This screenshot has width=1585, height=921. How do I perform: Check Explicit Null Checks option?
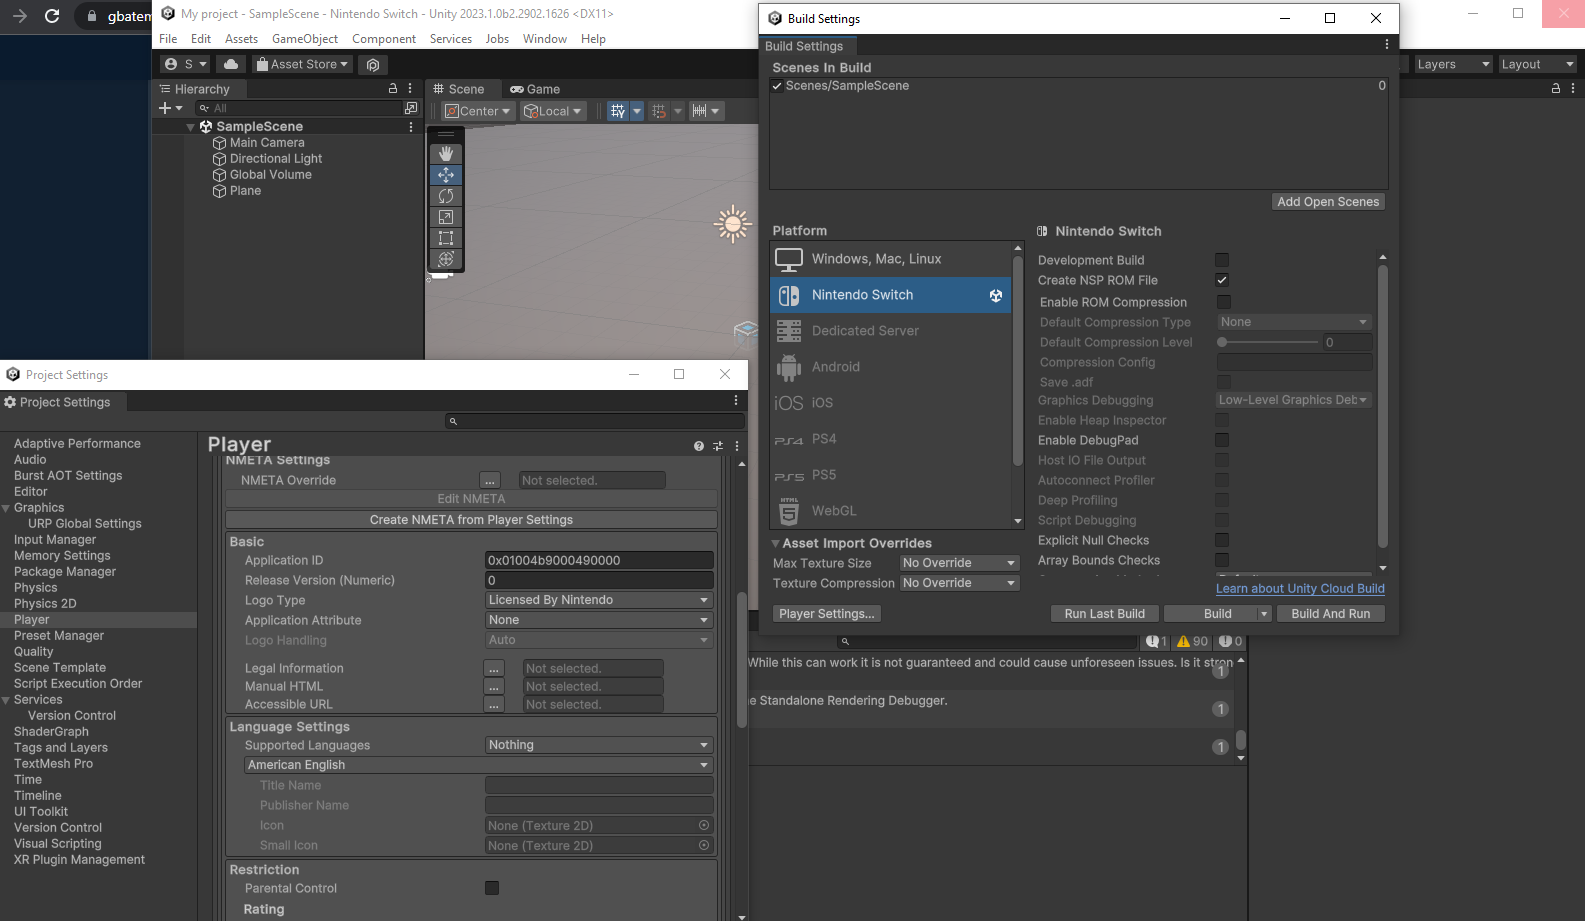tap(1222, 540)
